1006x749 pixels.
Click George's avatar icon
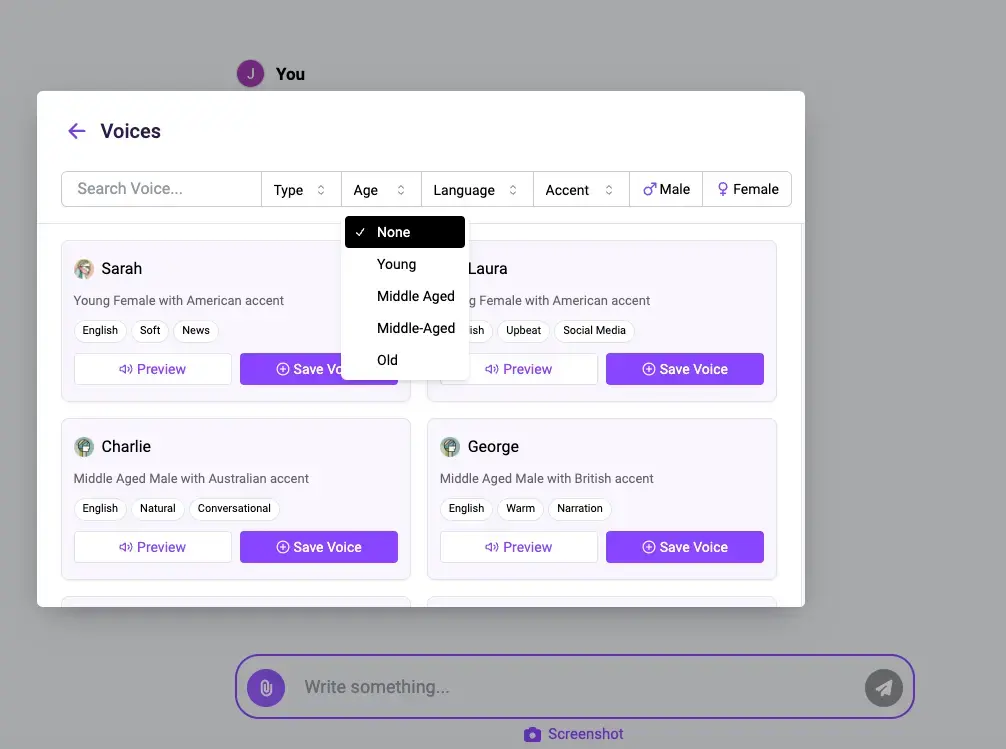coord(450,447)
